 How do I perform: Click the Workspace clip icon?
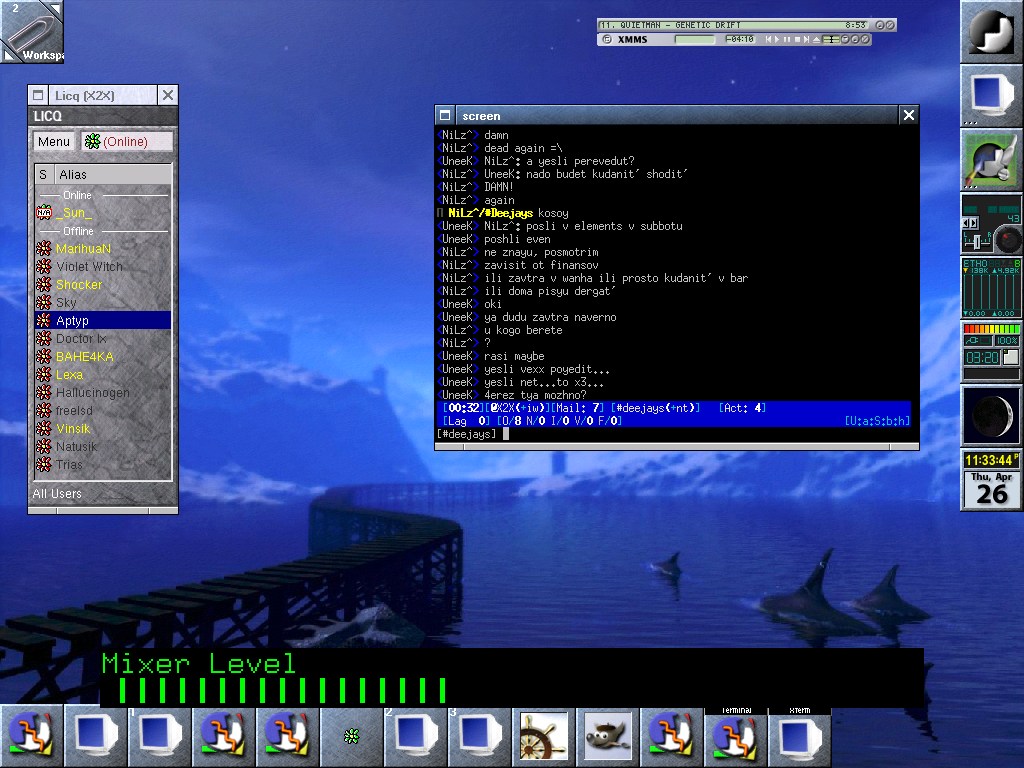pos(31,31)
